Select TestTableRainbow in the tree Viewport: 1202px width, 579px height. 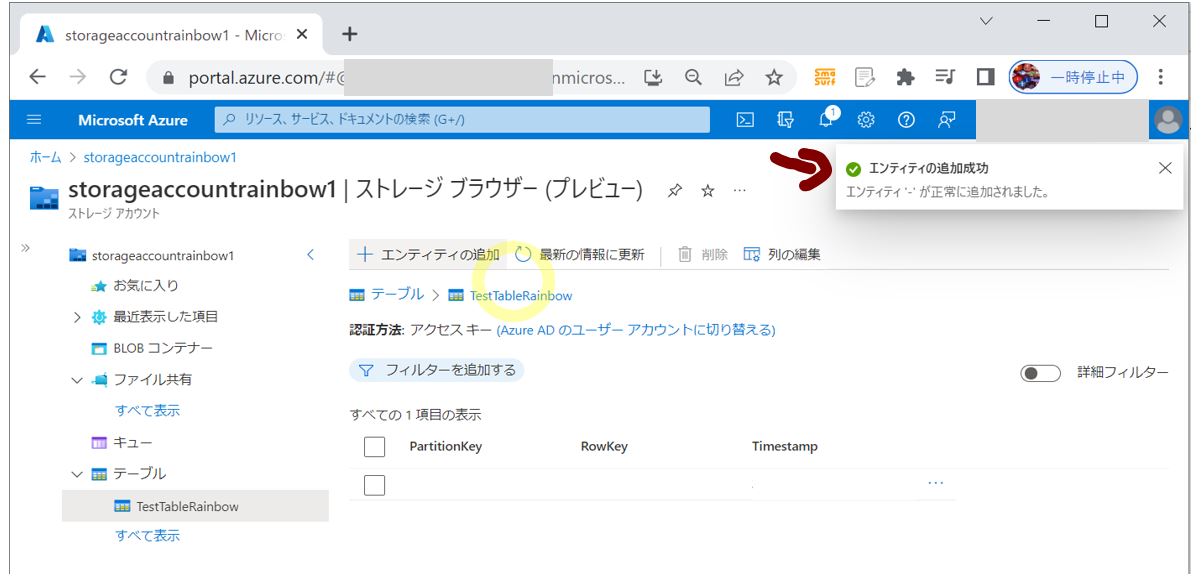click(195, 506)
